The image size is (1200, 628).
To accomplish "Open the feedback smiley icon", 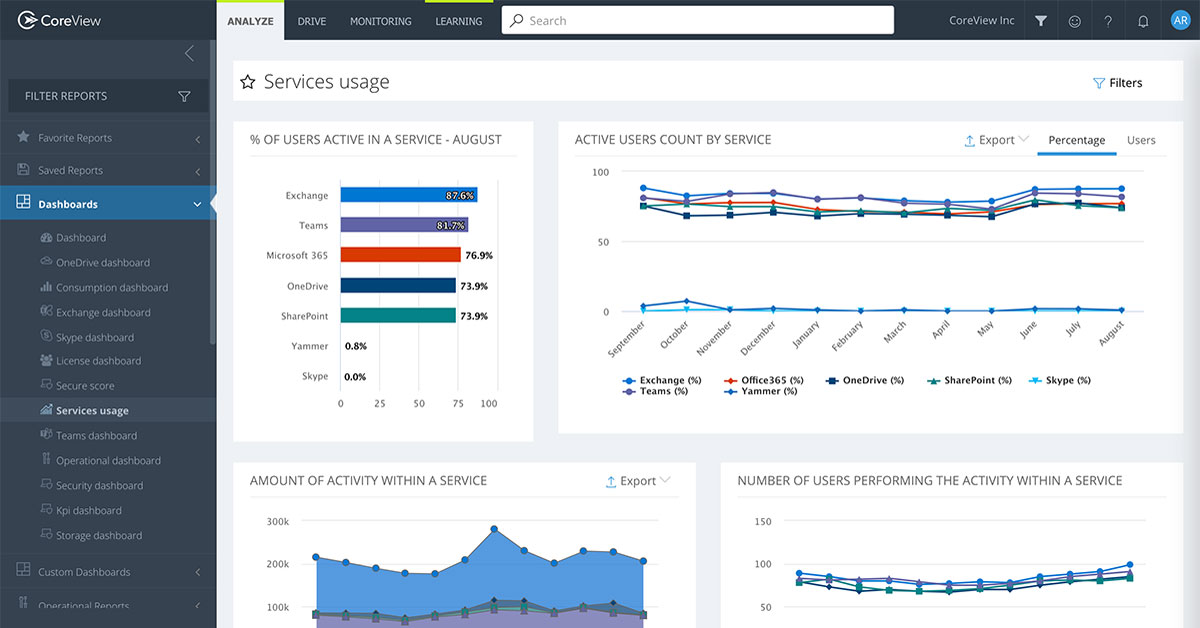I will pos(1075,21).
